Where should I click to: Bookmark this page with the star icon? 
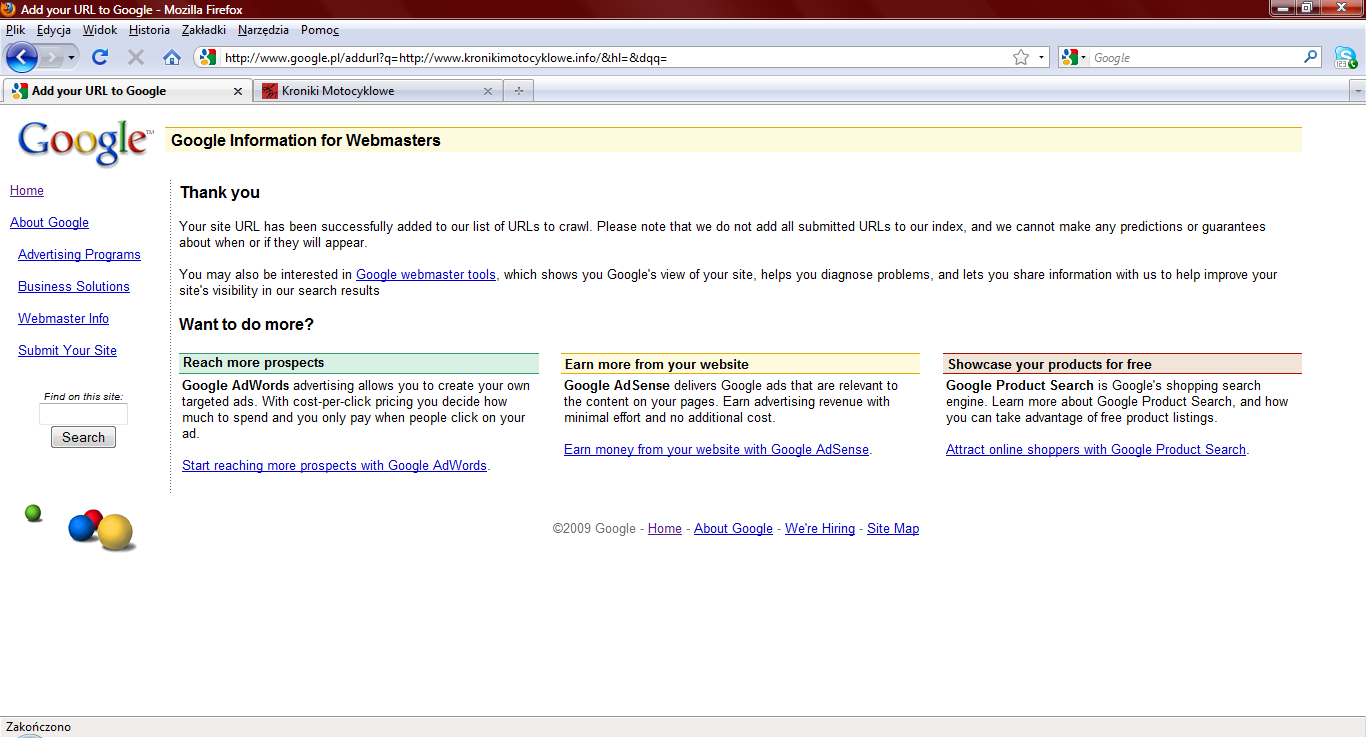point(1020,57)
